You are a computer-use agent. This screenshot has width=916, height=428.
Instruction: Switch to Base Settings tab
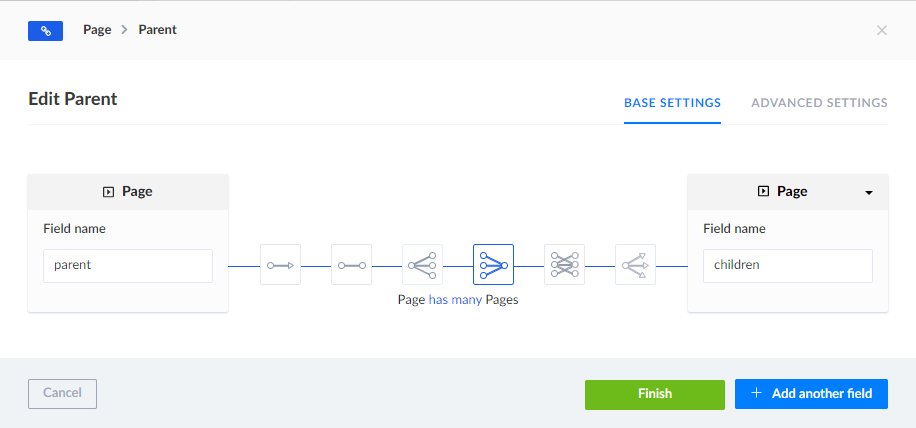point(672,102)
